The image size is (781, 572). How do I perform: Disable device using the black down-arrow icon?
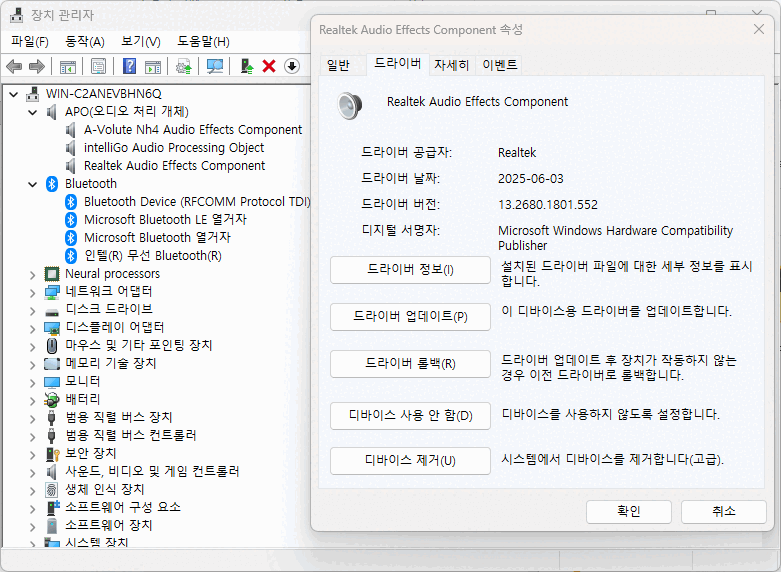pyautogui.click(x=292, y=66)
